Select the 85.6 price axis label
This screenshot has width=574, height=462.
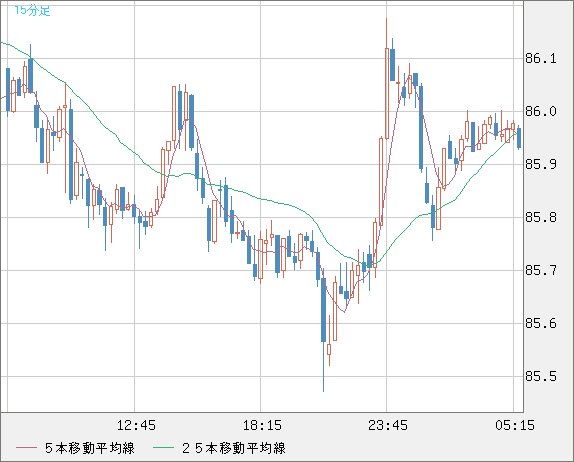point(541,324)
